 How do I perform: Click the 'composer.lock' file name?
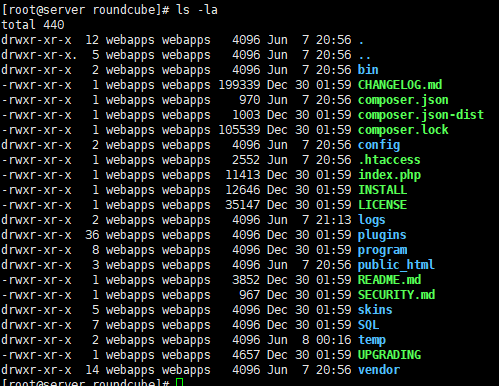pos(403,130)
